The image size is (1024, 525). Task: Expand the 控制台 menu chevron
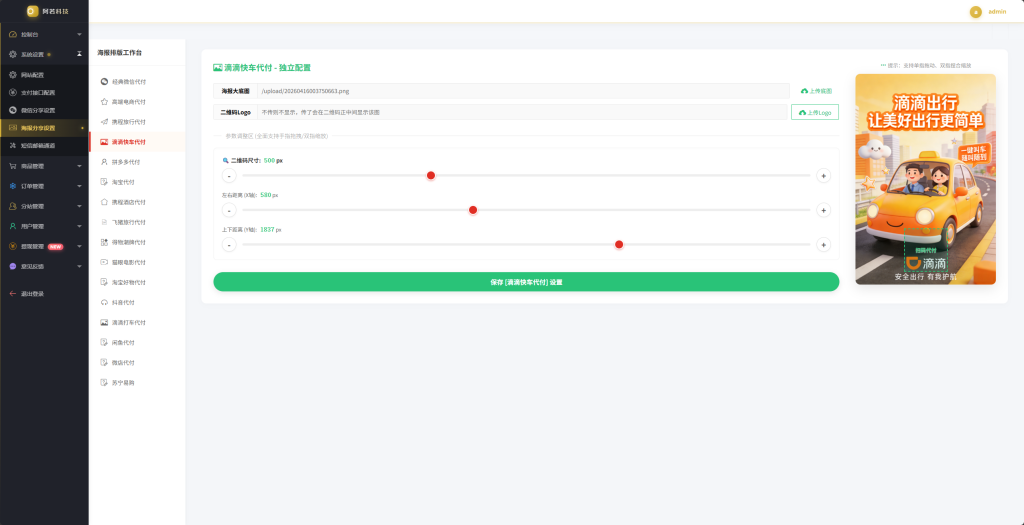79,34
